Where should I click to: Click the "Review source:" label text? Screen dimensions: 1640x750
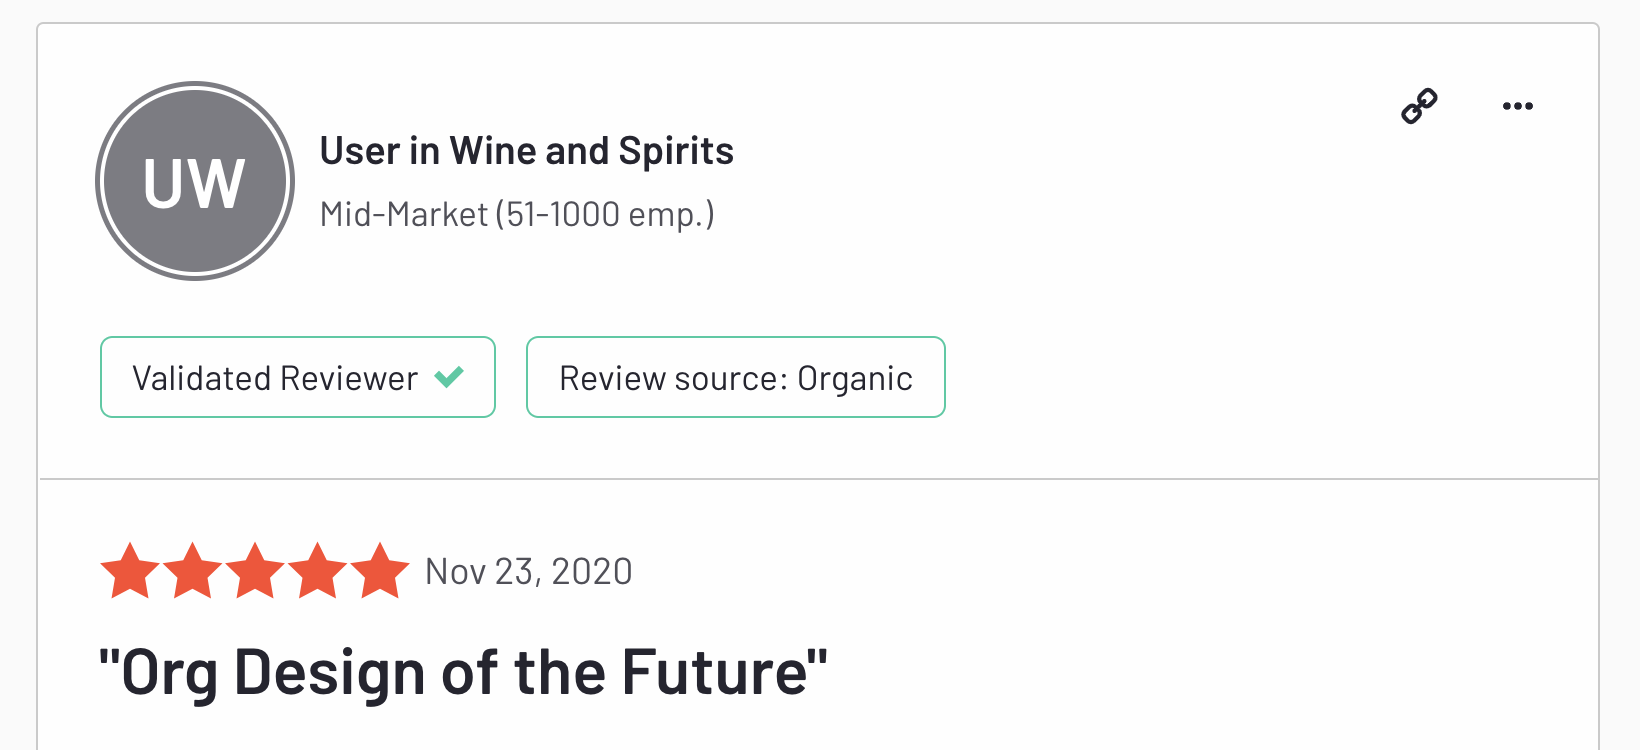(x=673, y=378)
